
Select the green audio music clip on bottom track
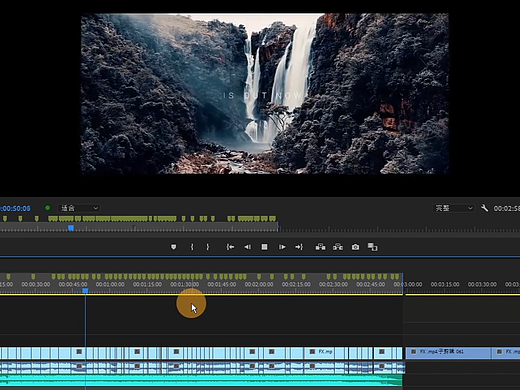click(x=201, y=380)
